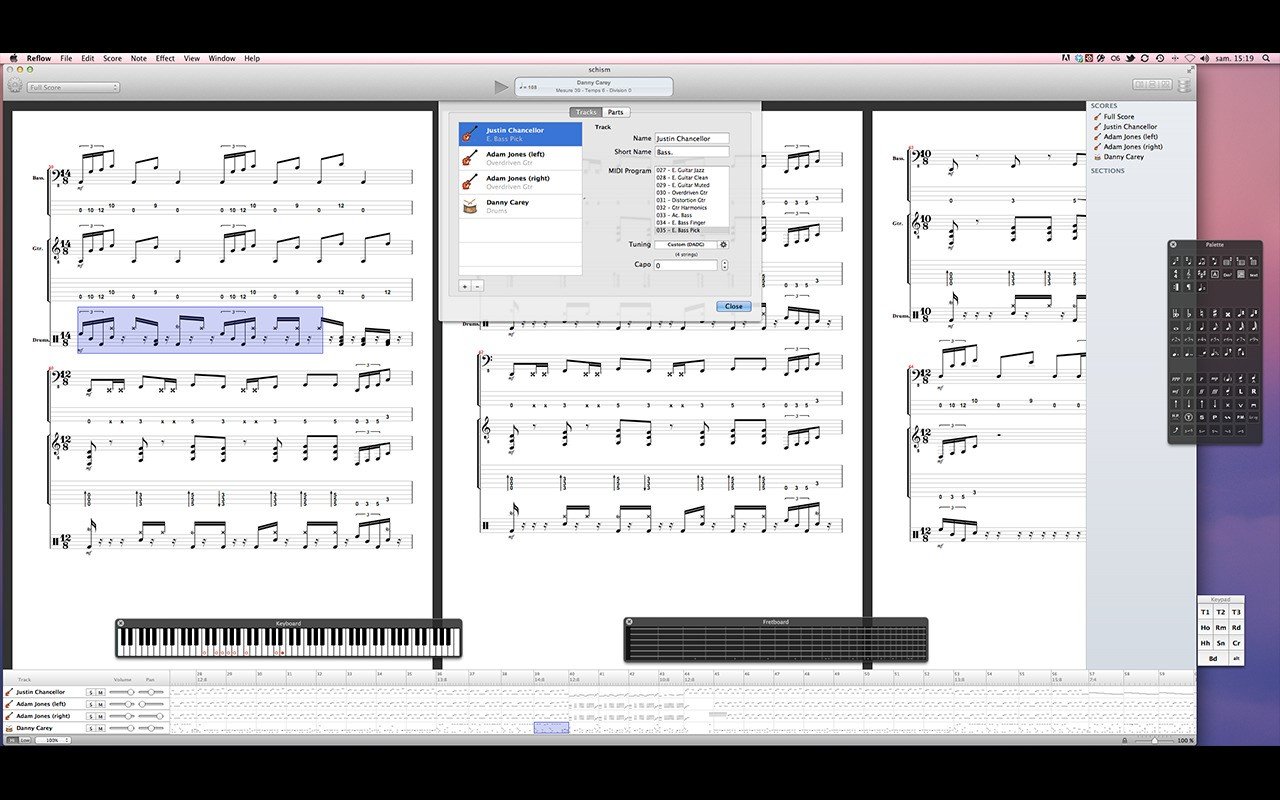Screen dimensions: 1280x800
Task: Open Adam Jones (left) score in sidebar
Action: coord(1130,137)
